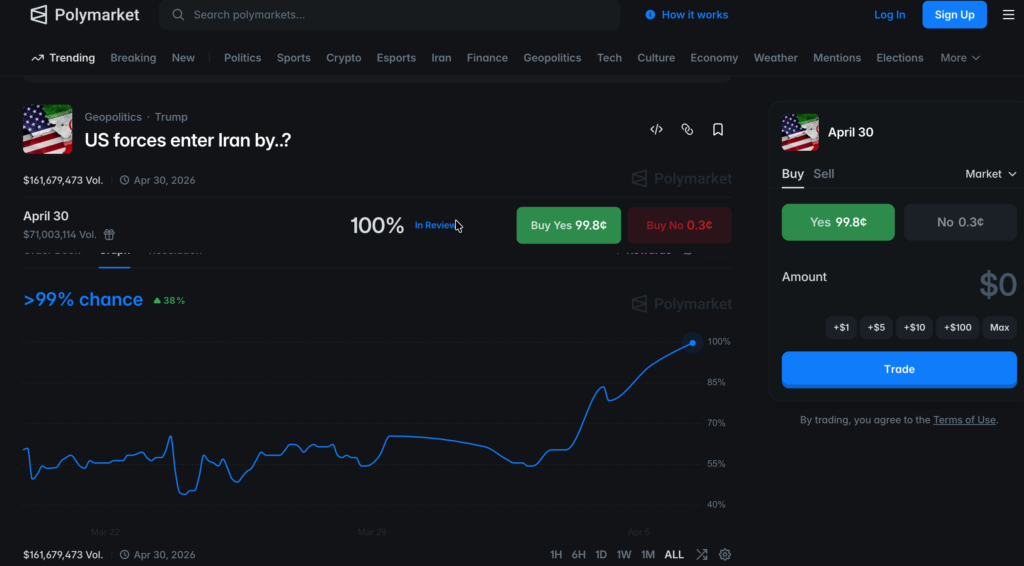Open the chart settings gear icon
1024x566 pixels.
coord(725,554)
